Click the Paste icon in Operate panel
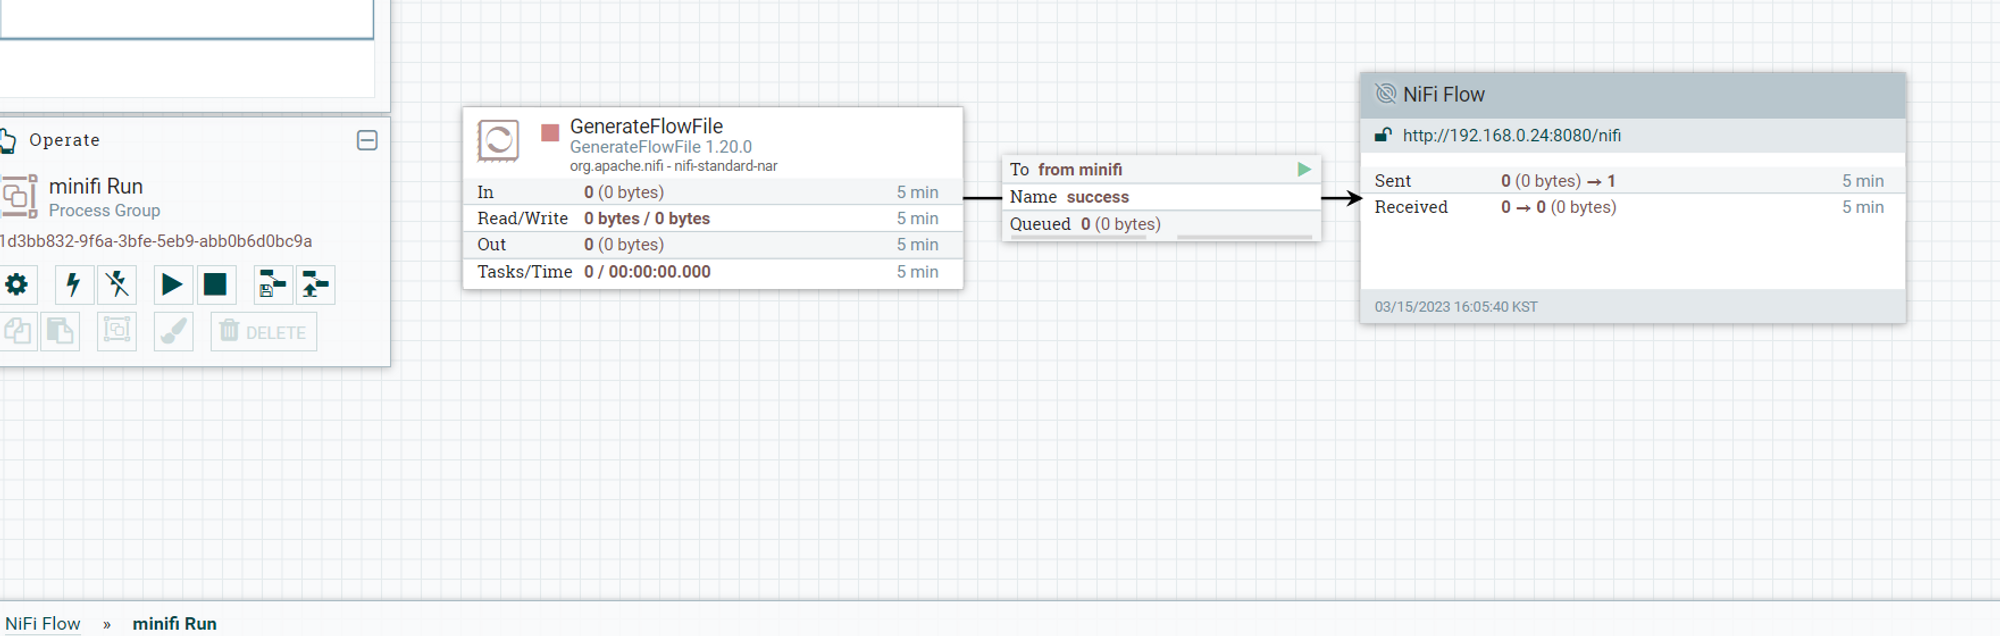Viewport: 2000px width, 636px height. coord(60,331)
